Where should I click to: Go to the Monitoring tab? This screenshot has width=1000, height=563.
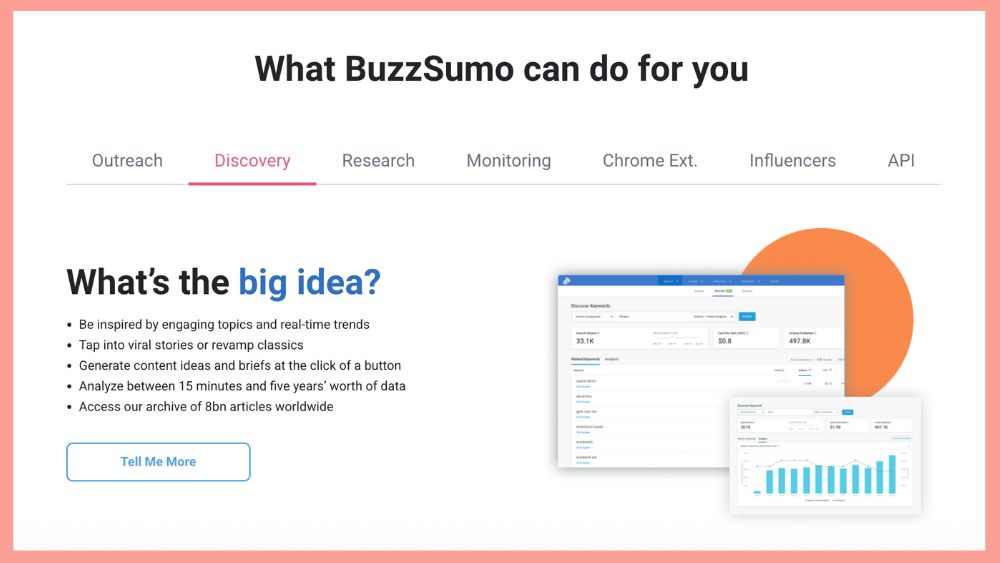point(508,161)
